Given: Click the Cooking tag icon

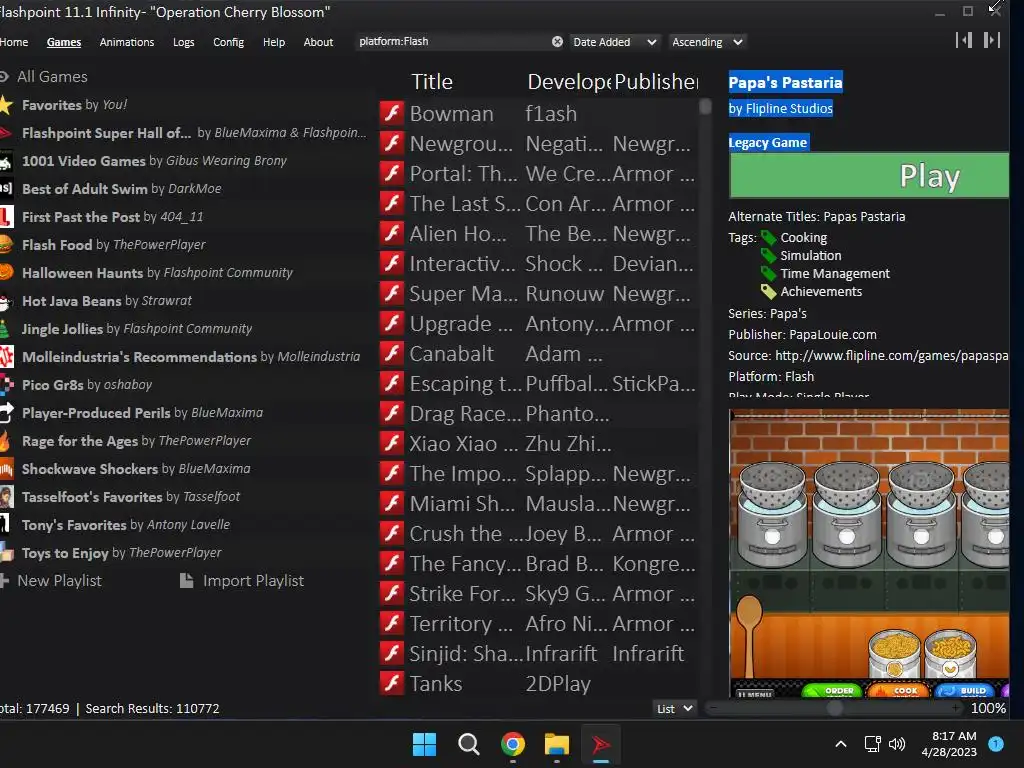Looking at the screenshot, I should point(769,238).
